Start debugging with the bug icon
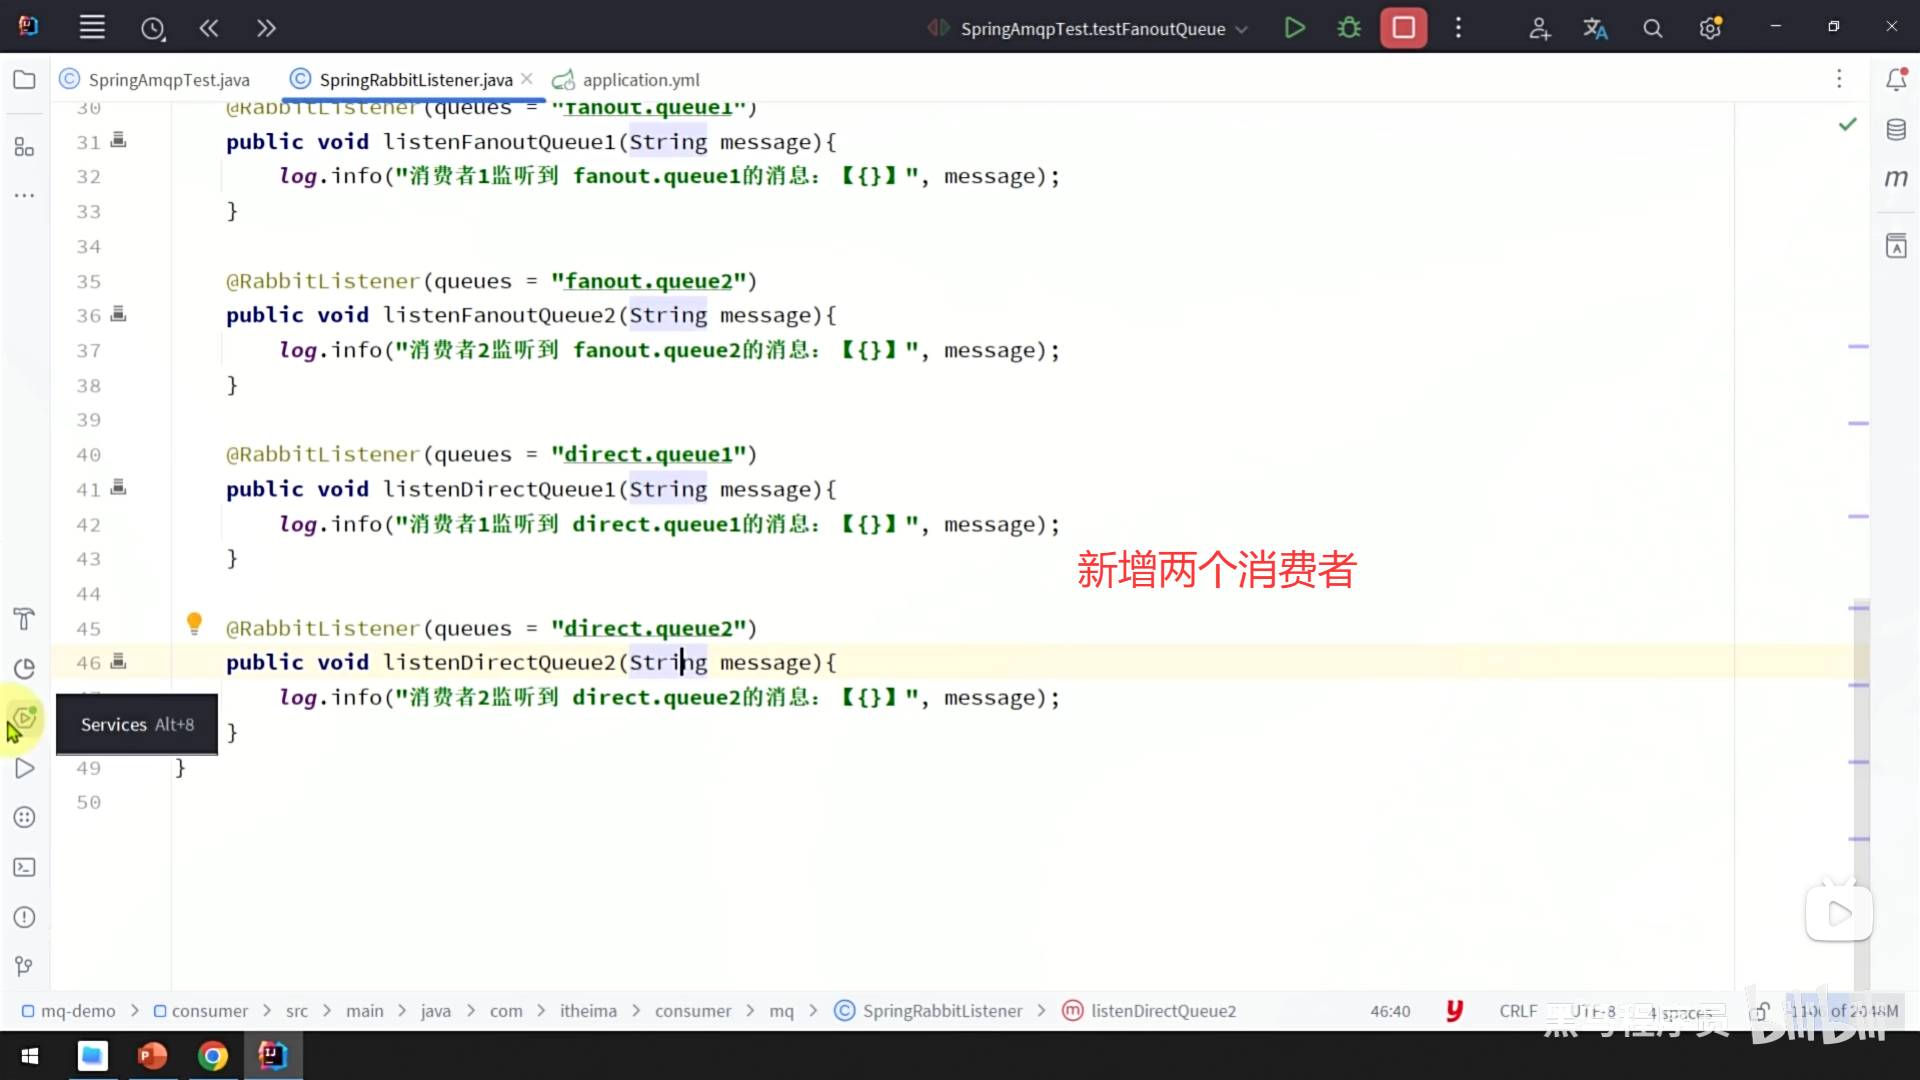Image resolution: width=1920 pixels, height=1080 pixels. pos(1349,28)
